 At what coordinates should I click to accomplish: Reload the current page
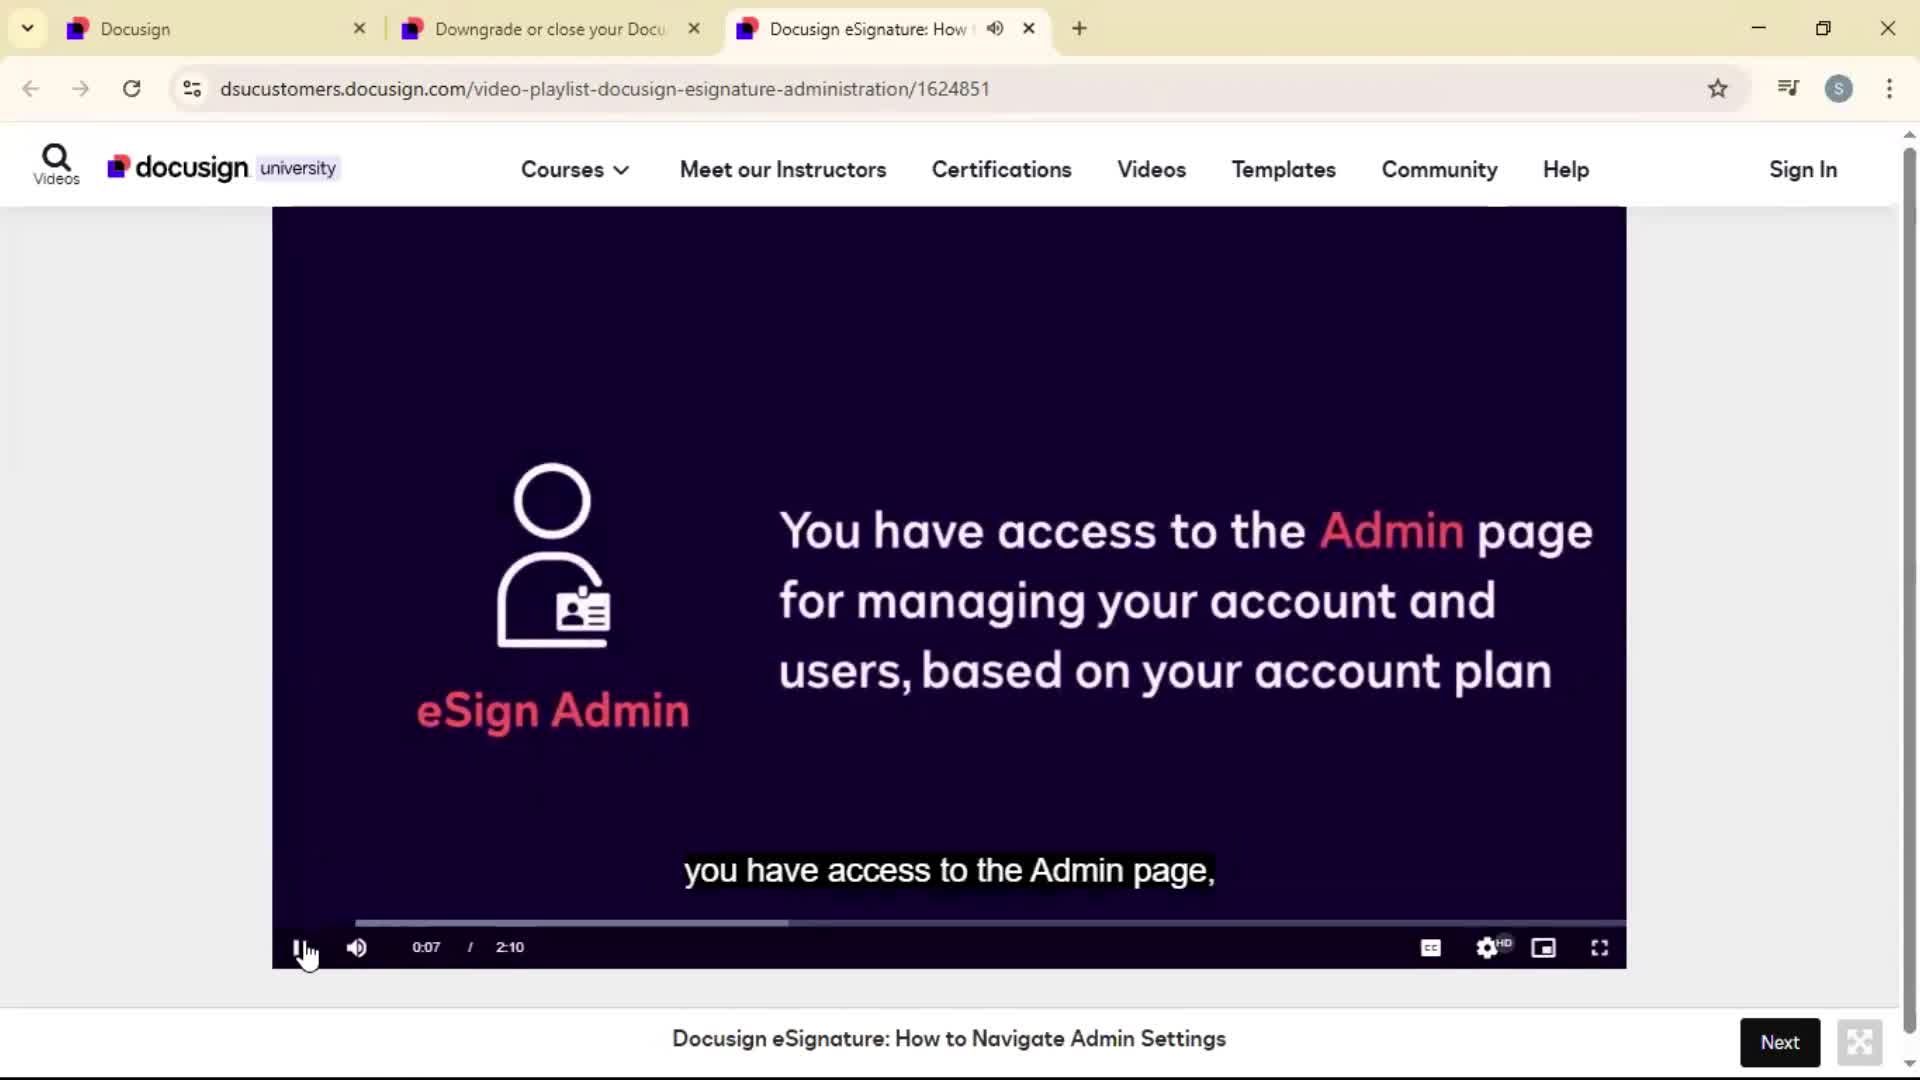(131, 89)
